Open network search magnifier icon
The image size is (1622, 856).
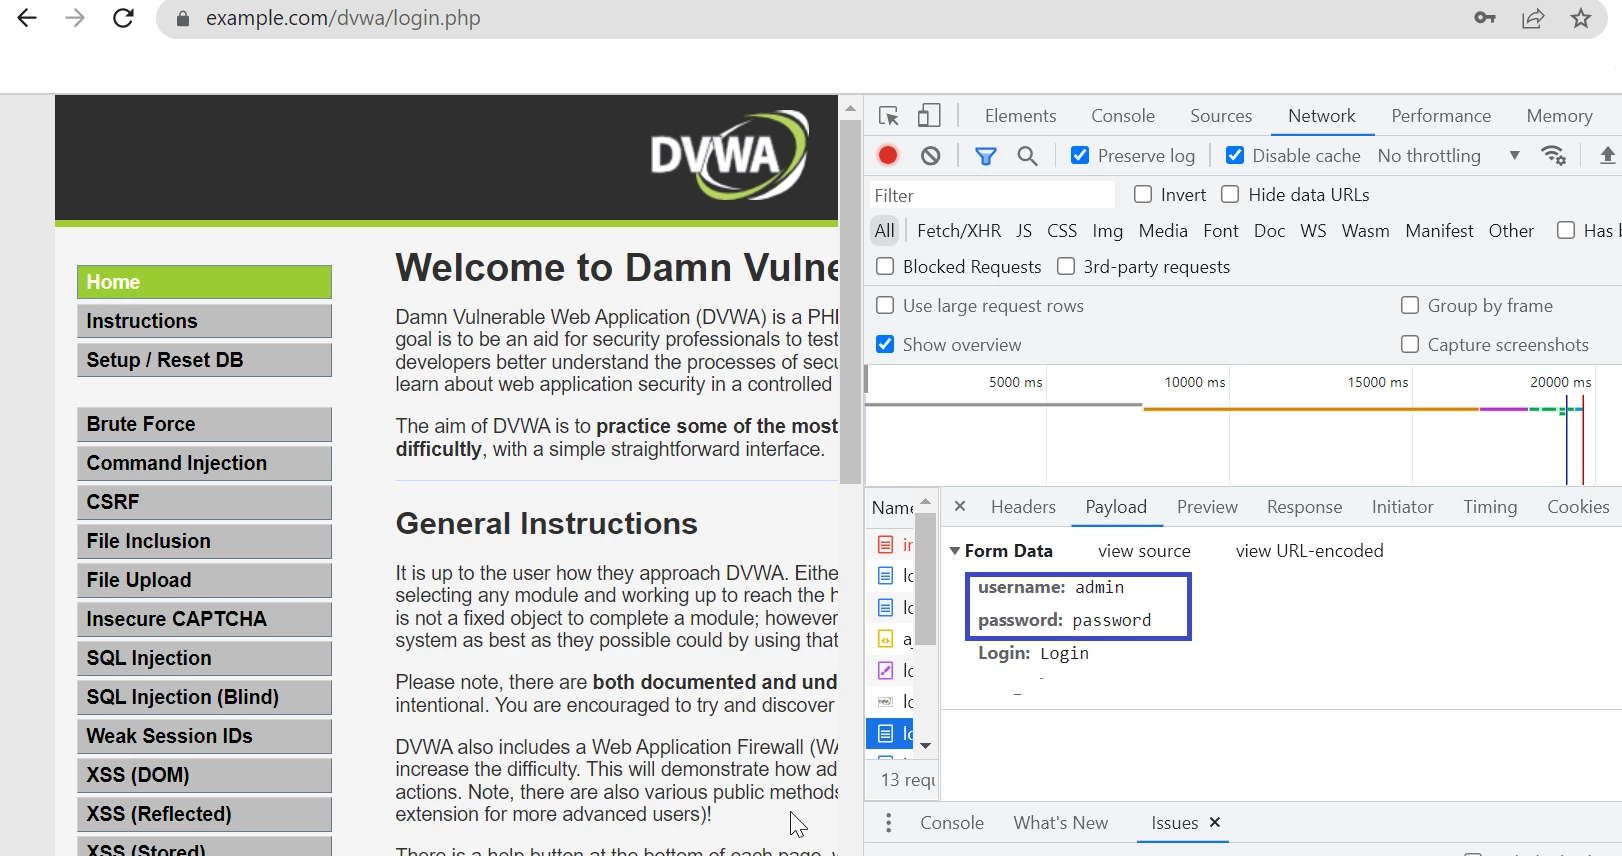[x=1027, y=156]
